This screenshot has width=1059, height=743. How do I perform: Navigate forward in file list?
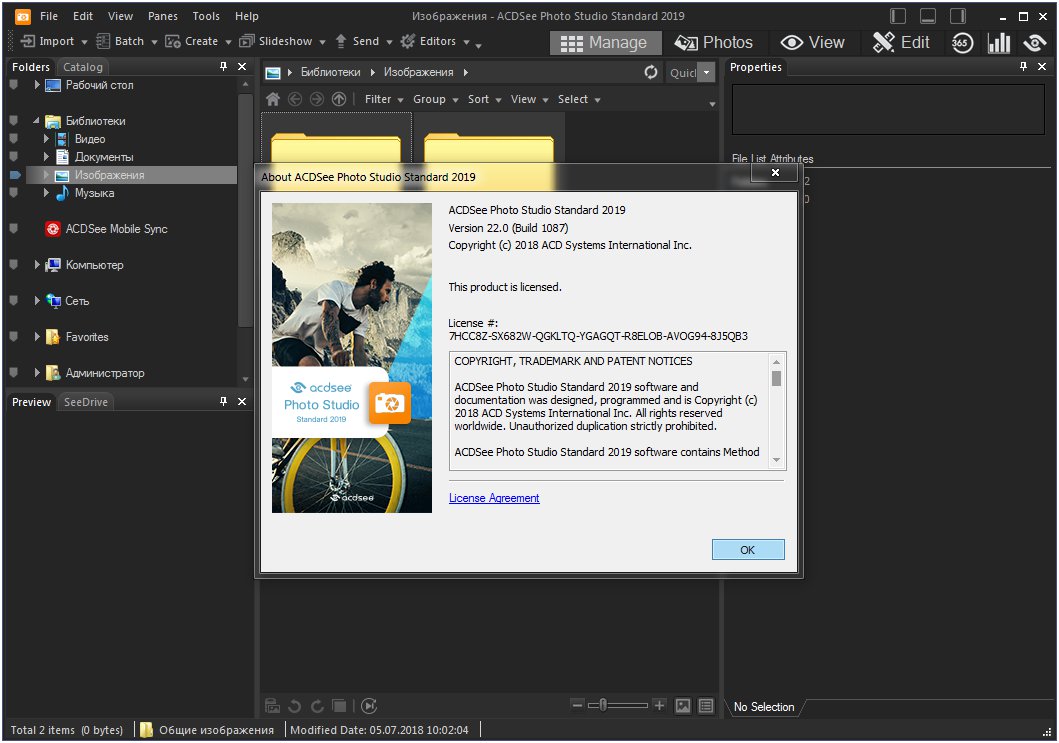click(317, 99)
